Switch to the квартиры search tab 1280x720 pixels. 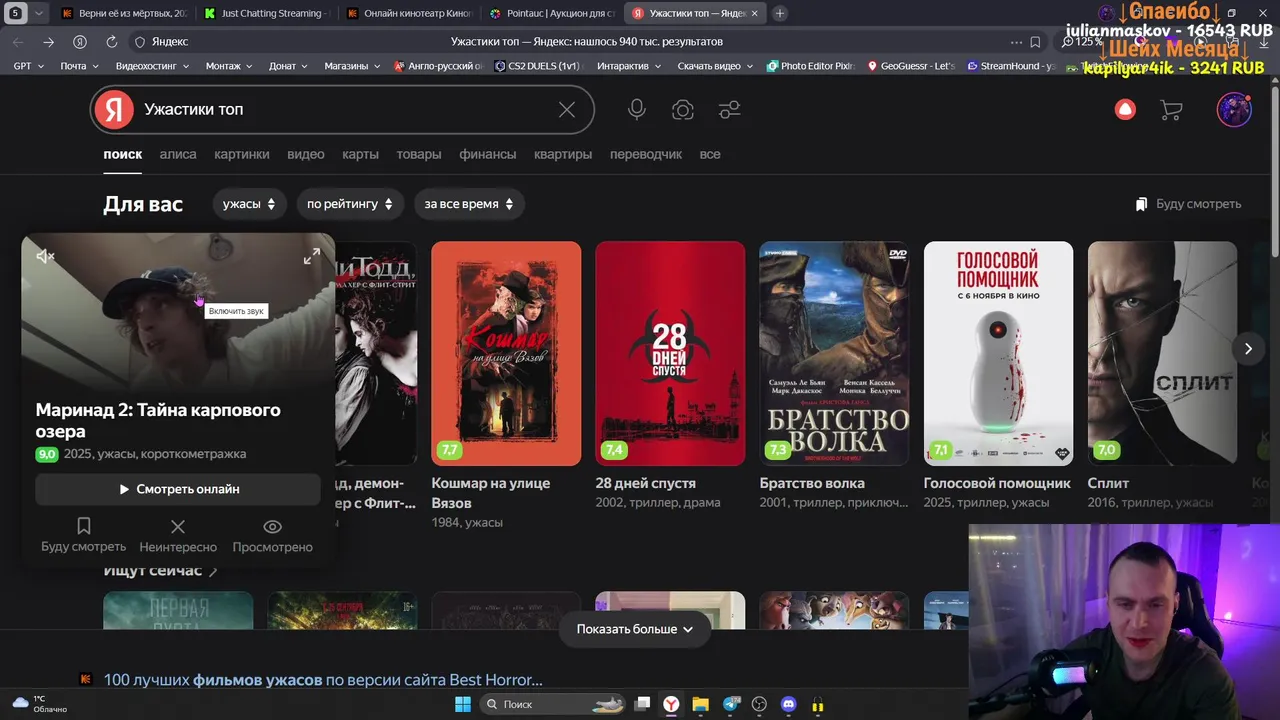tap(563, 154)
